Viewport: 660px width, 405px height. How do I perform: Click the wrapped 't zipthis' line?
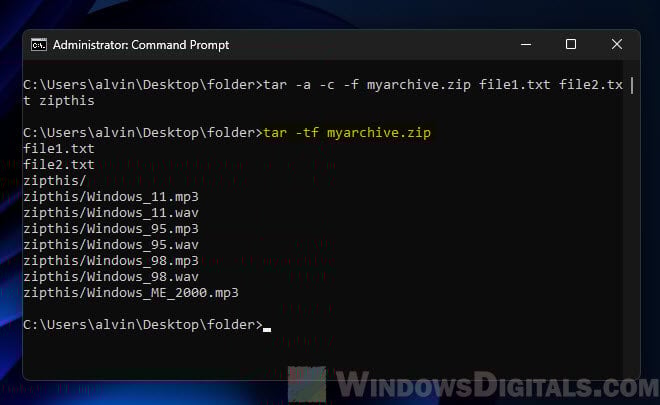coord(59,101)
